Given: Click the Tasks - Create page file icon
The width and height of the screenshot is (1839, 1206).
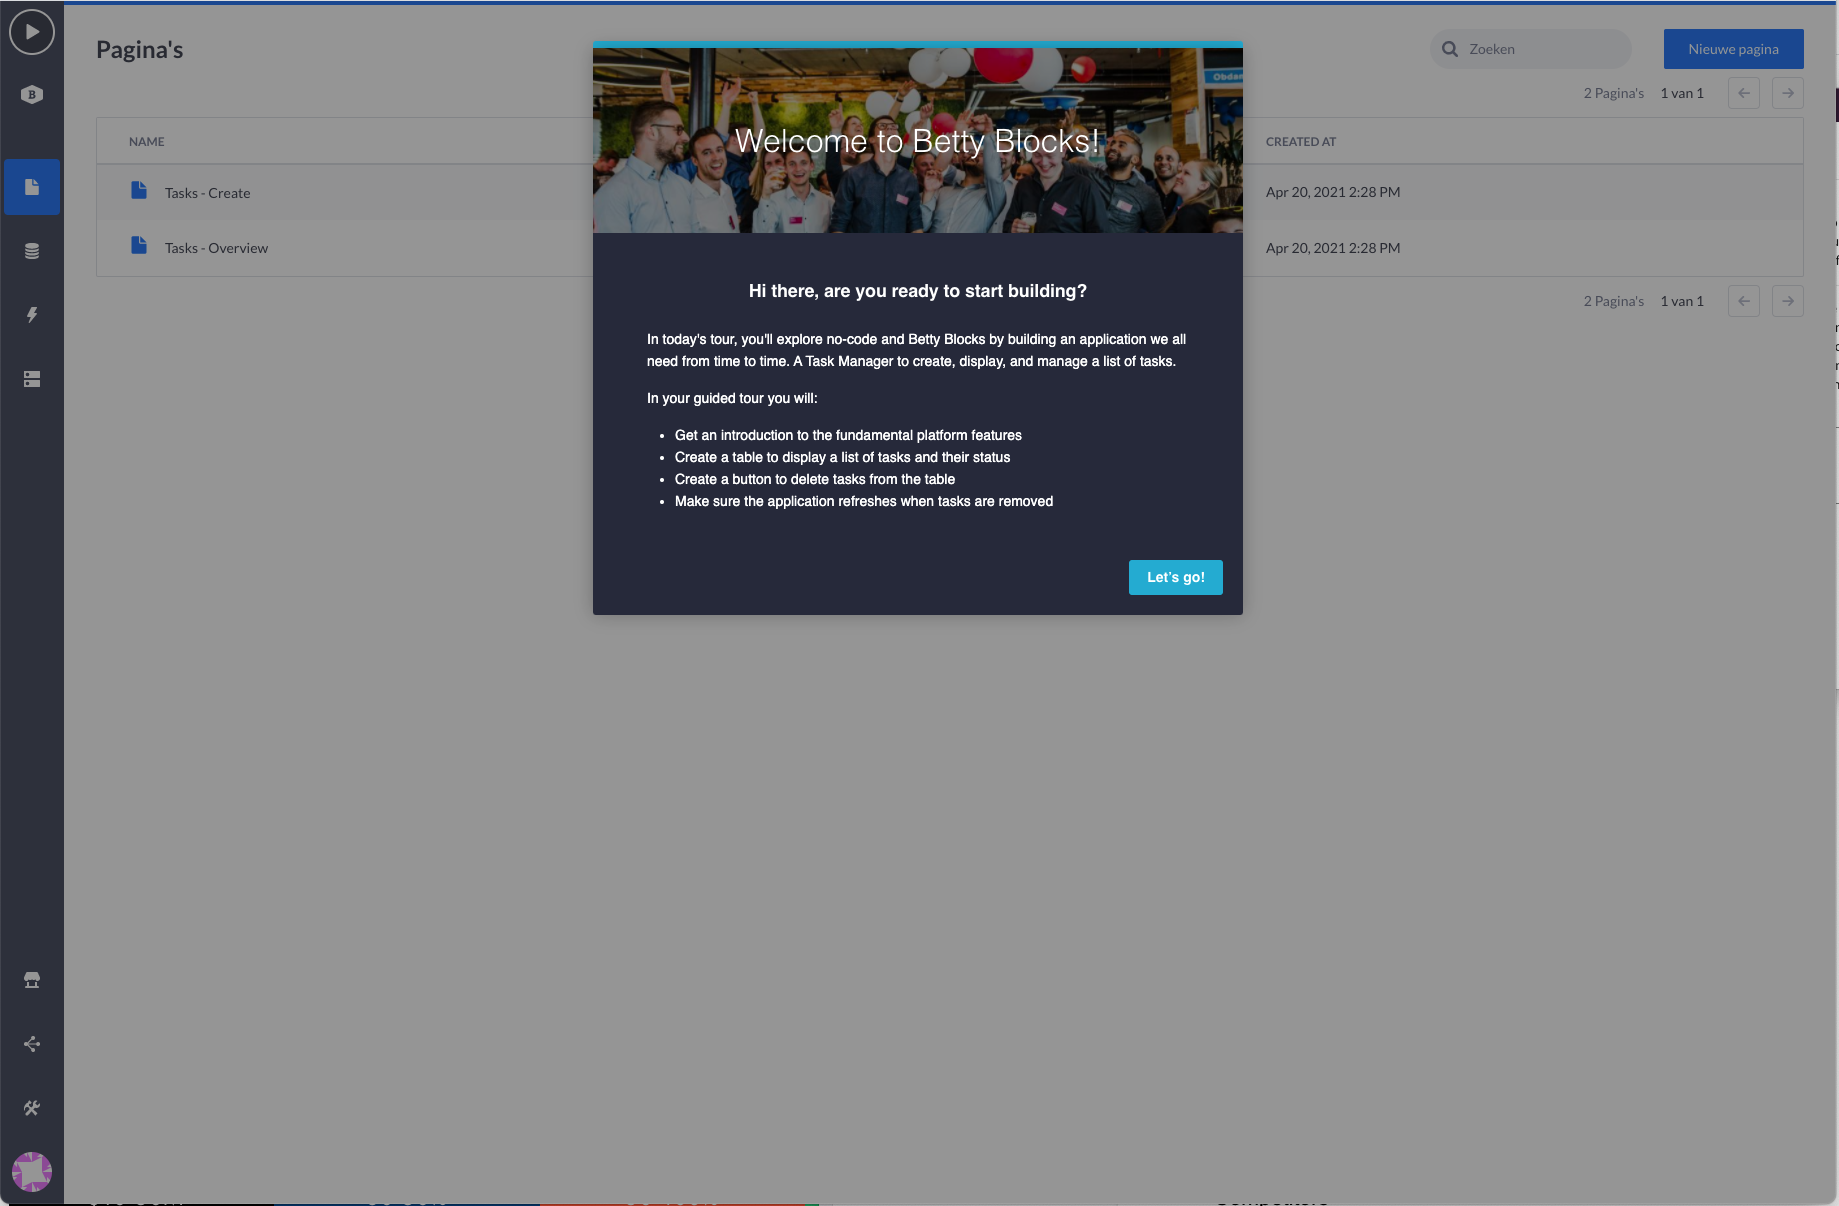Looking at the screenshot, I should pos(139,190).
